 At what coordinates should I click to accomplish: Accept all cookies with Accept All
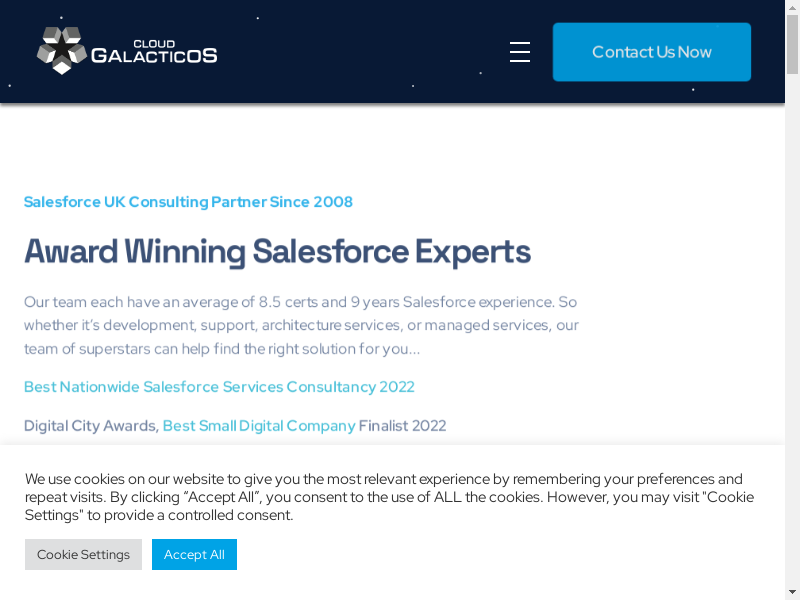pos(194,554)
